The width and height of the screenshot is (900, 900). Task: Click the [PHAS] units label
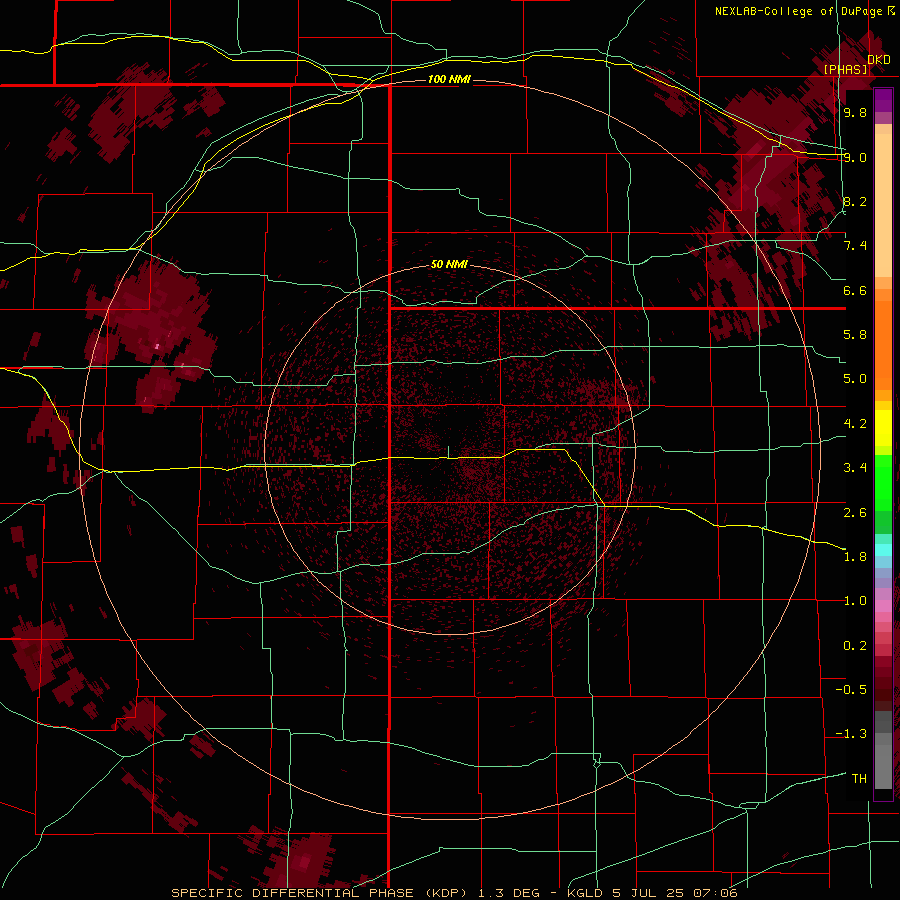pos(846,70)
